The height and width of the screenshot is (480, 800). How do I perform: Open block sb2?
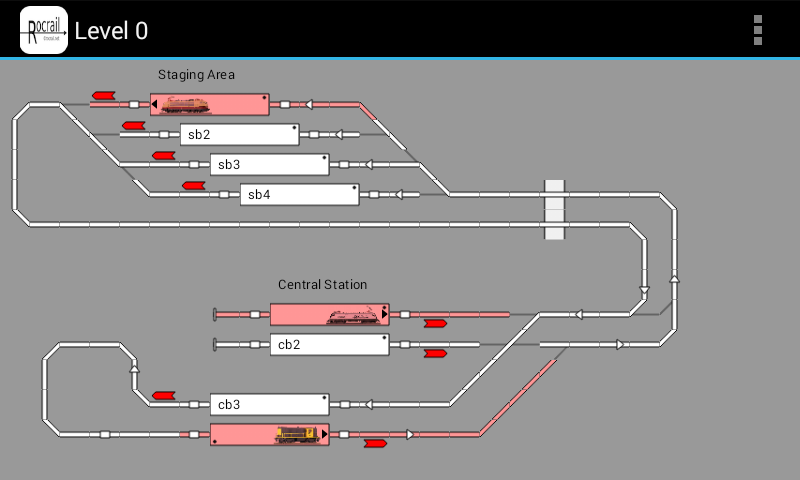coord(239,134)
